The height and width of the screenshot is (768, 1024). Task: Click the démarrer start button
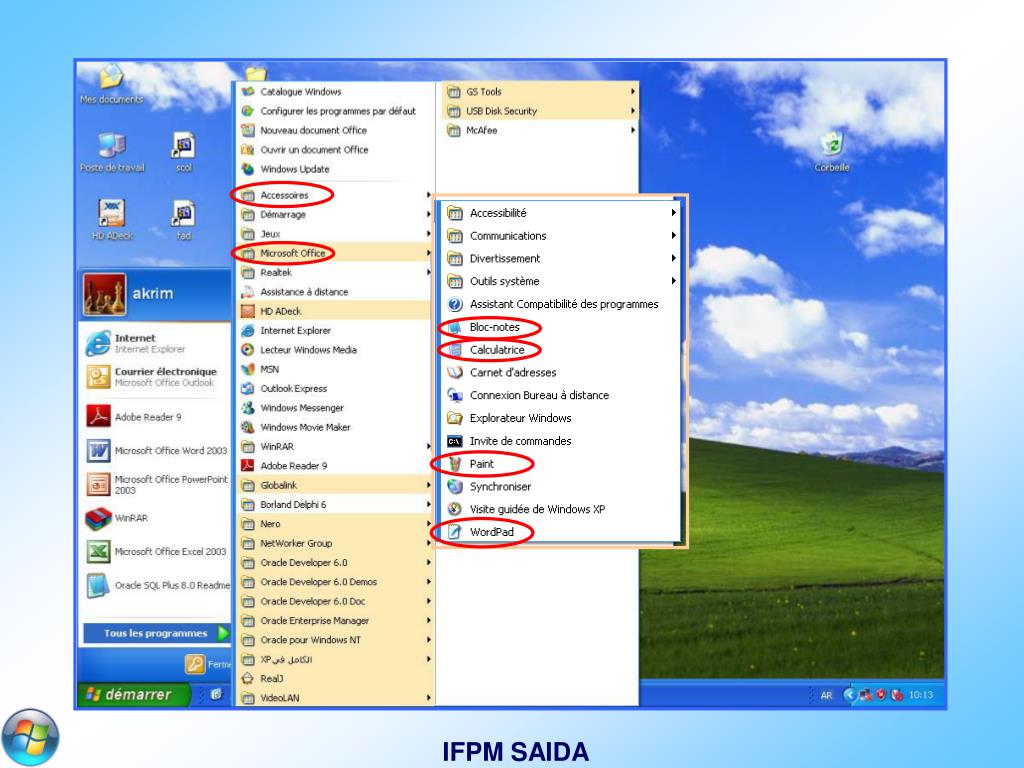pyautogui.click(x=133, y=695)
